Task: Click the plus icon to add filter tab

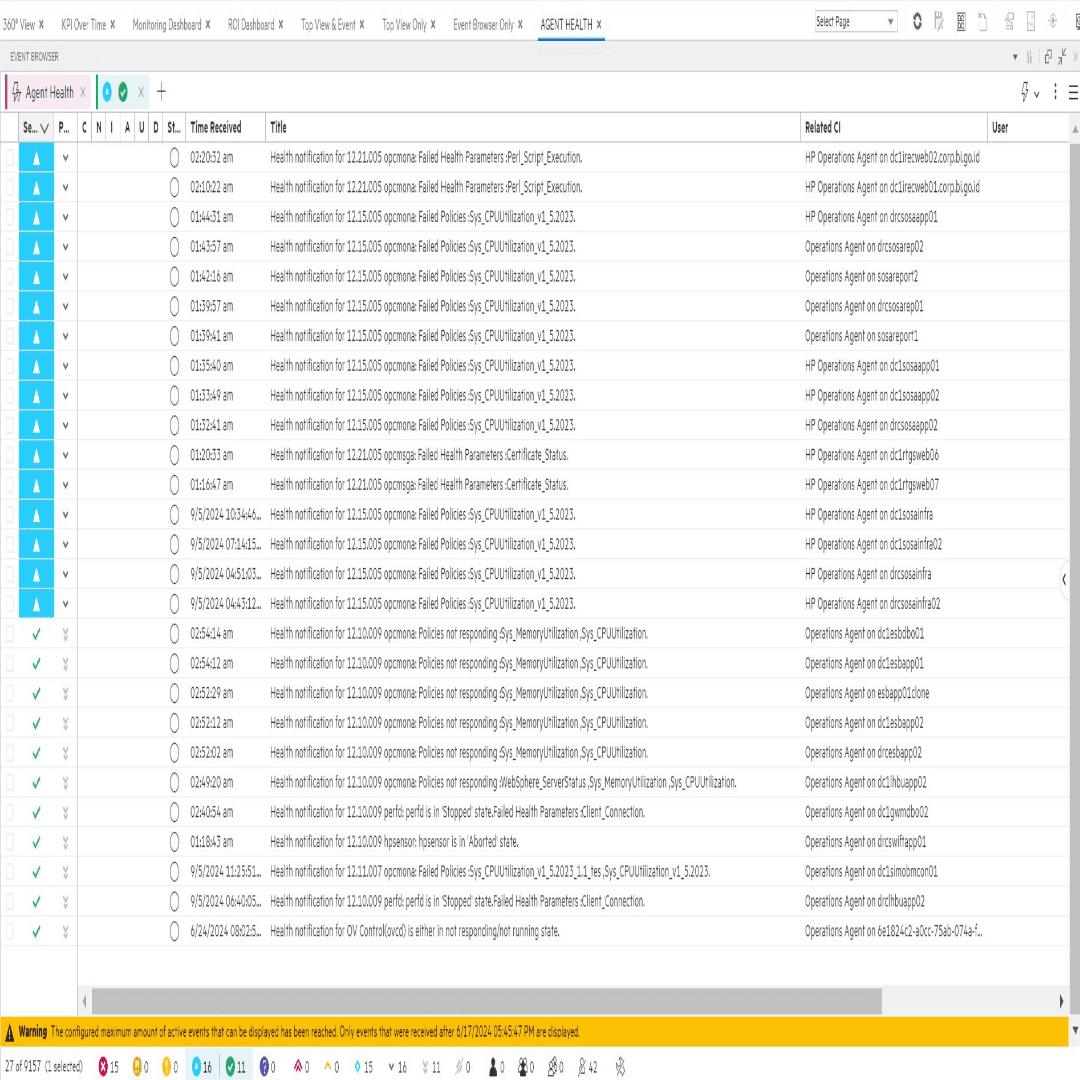Action: click(x=162, y=92)
